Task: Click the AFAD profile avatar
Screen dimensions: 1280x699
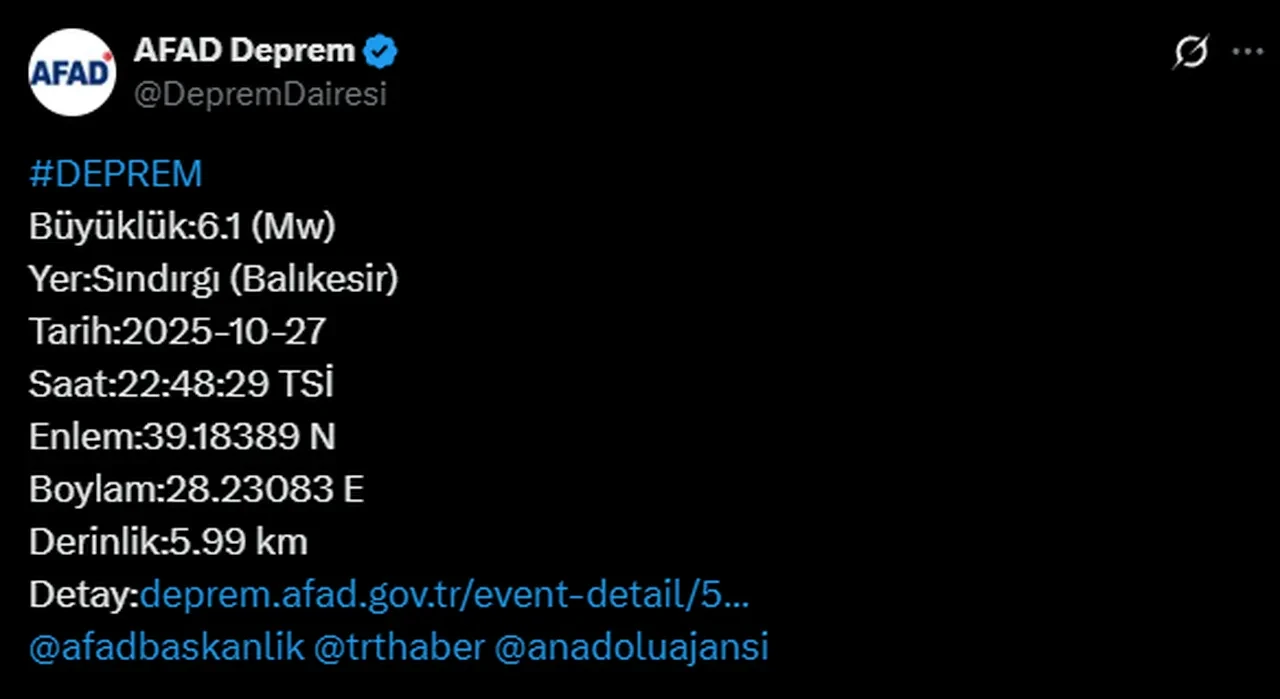Action: tap(72, 72)
